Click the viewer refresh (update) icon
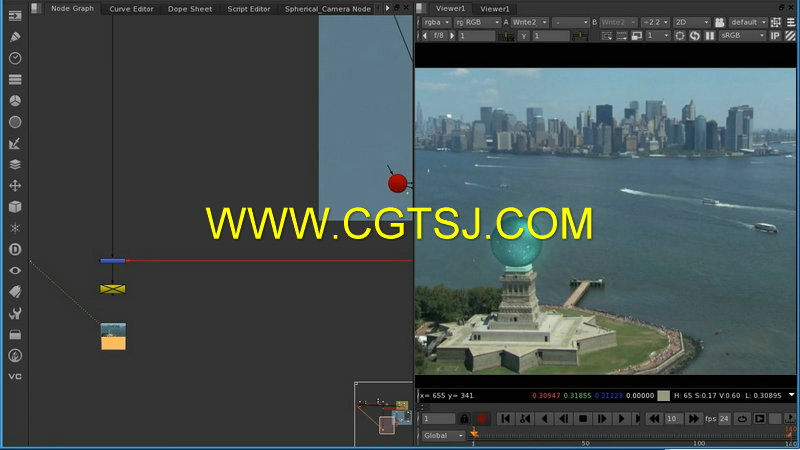The image size is (800, 450). pyautogui.click(x=694, y=36)
